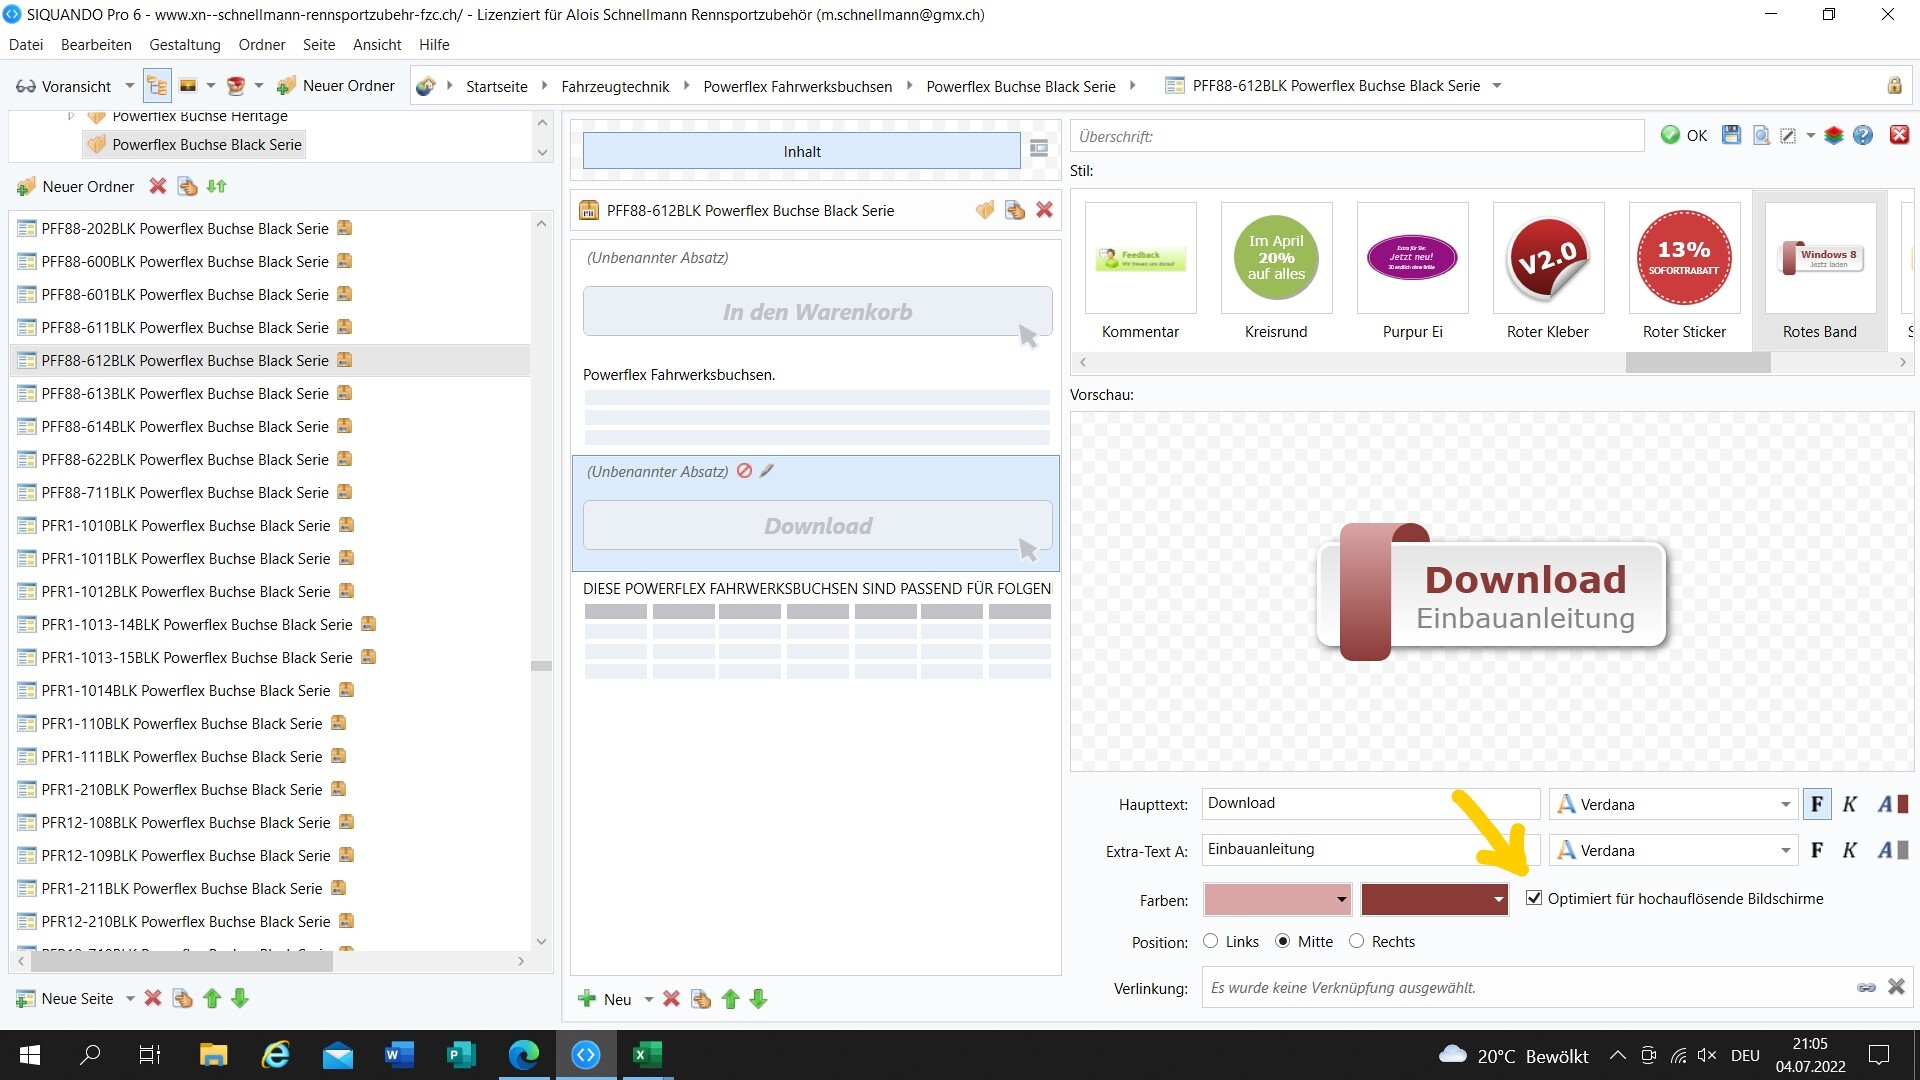Open dropdown arrow next to Neu button
1920x1080 pixels.
[648, 999]
